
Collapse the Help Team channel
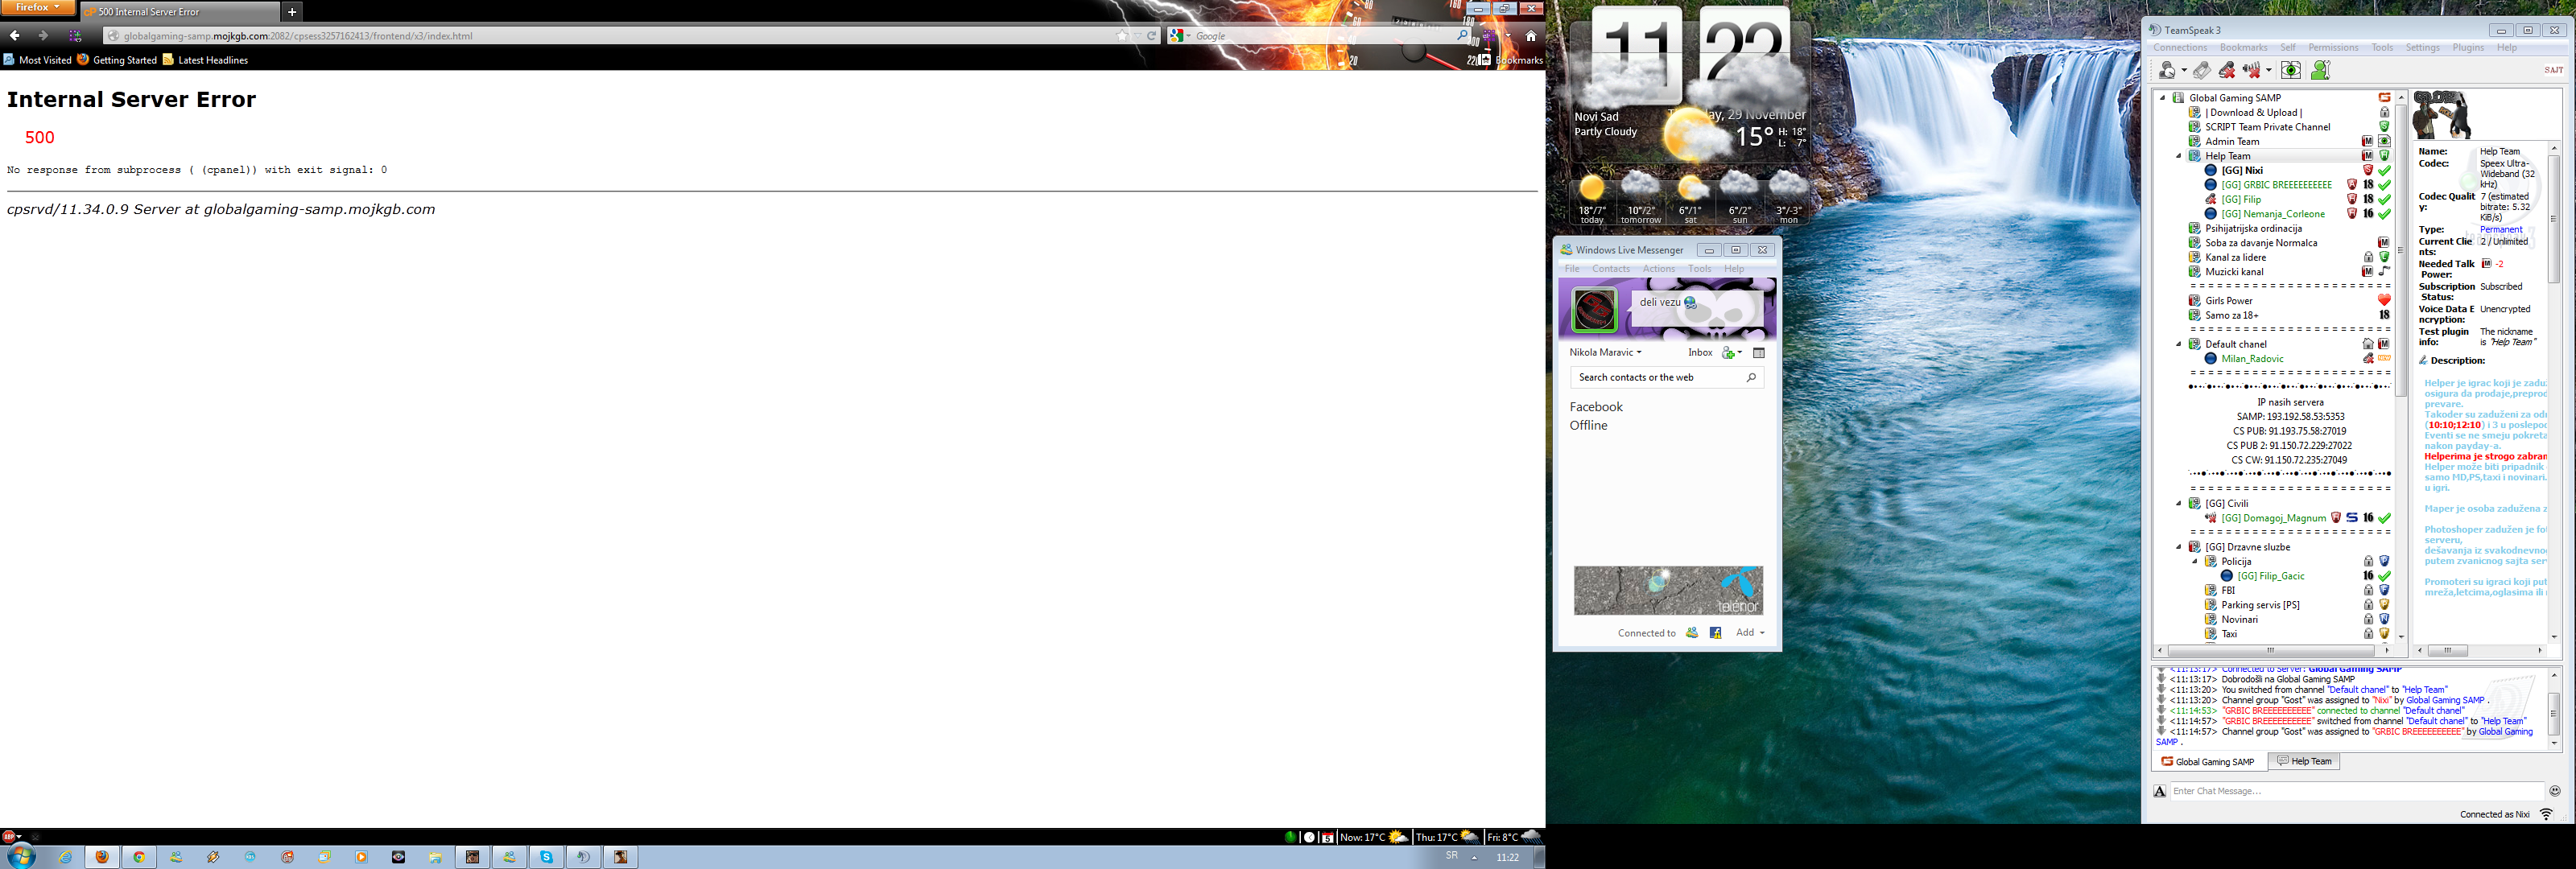2179,156
